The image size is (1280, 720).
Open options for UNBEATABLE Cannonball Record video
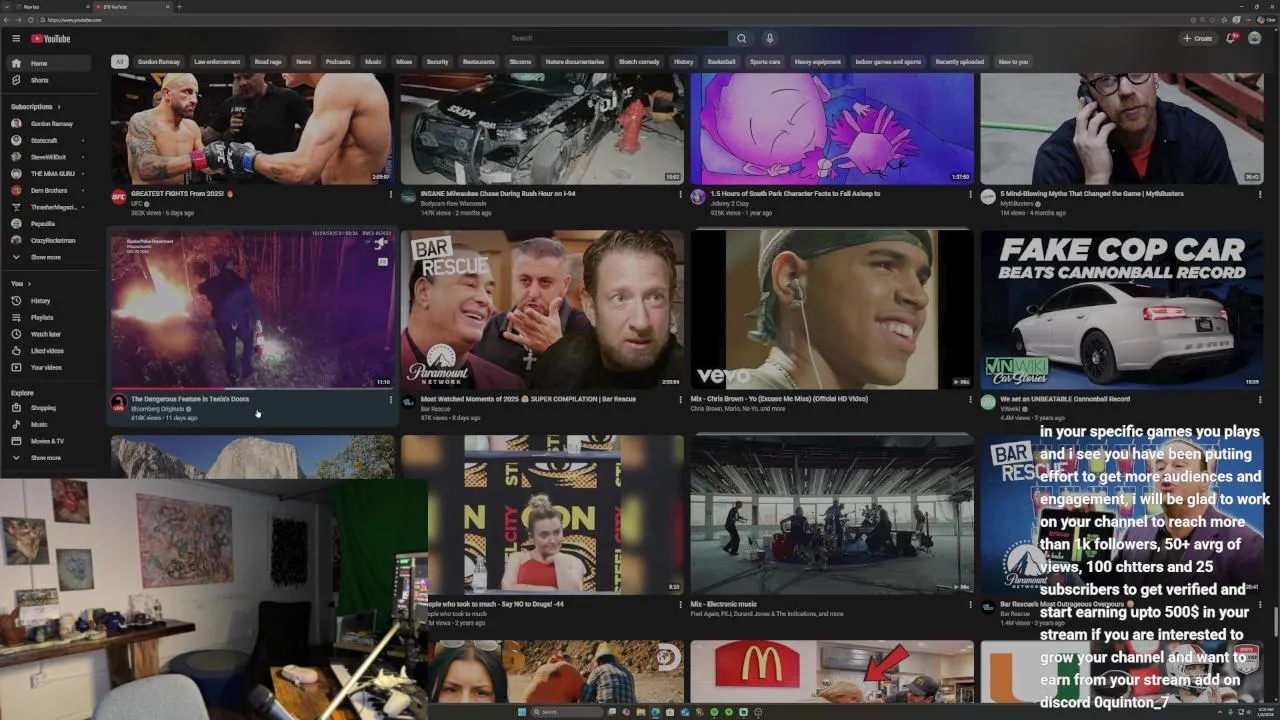coord(1258,399)
